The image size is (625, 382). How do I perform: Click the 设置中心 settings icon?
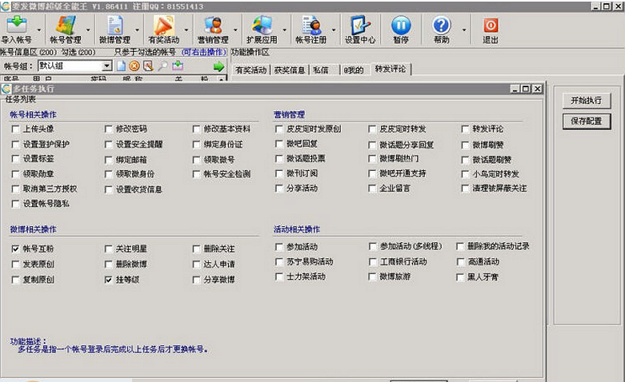[361, 25]
